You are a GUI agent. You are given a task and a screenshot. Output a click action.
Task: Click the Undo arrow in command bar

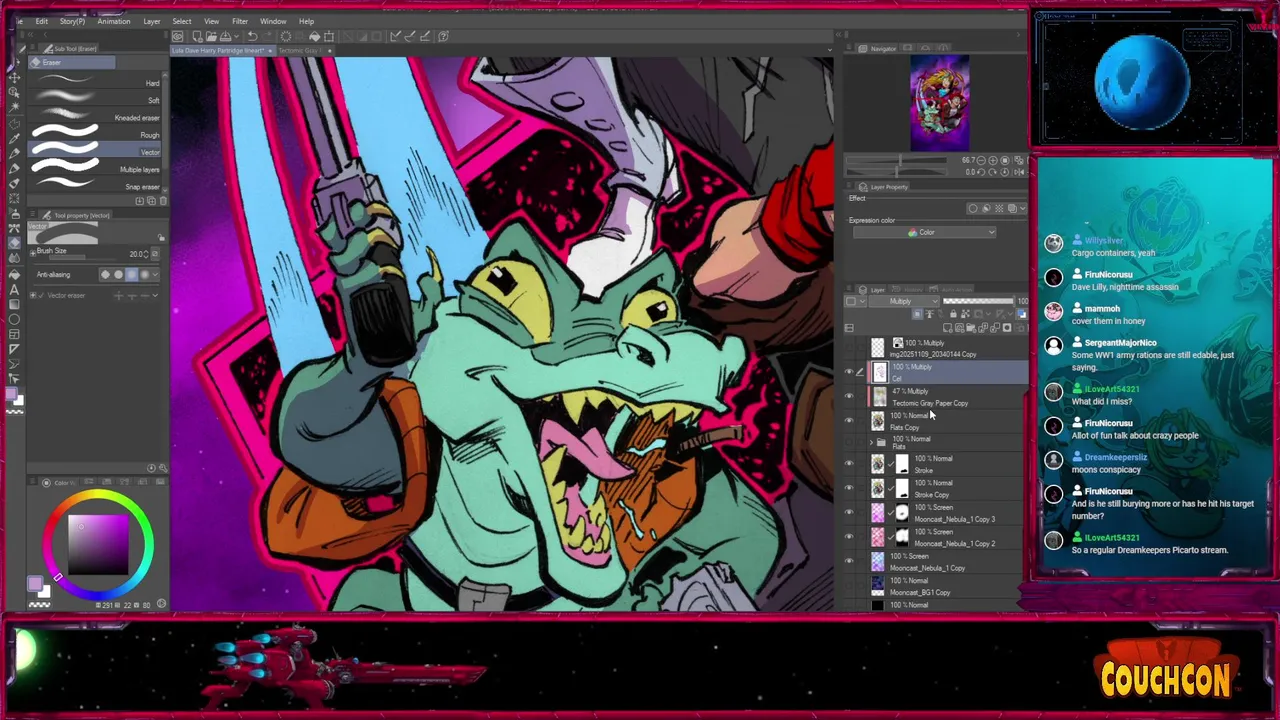coord(253,36)
